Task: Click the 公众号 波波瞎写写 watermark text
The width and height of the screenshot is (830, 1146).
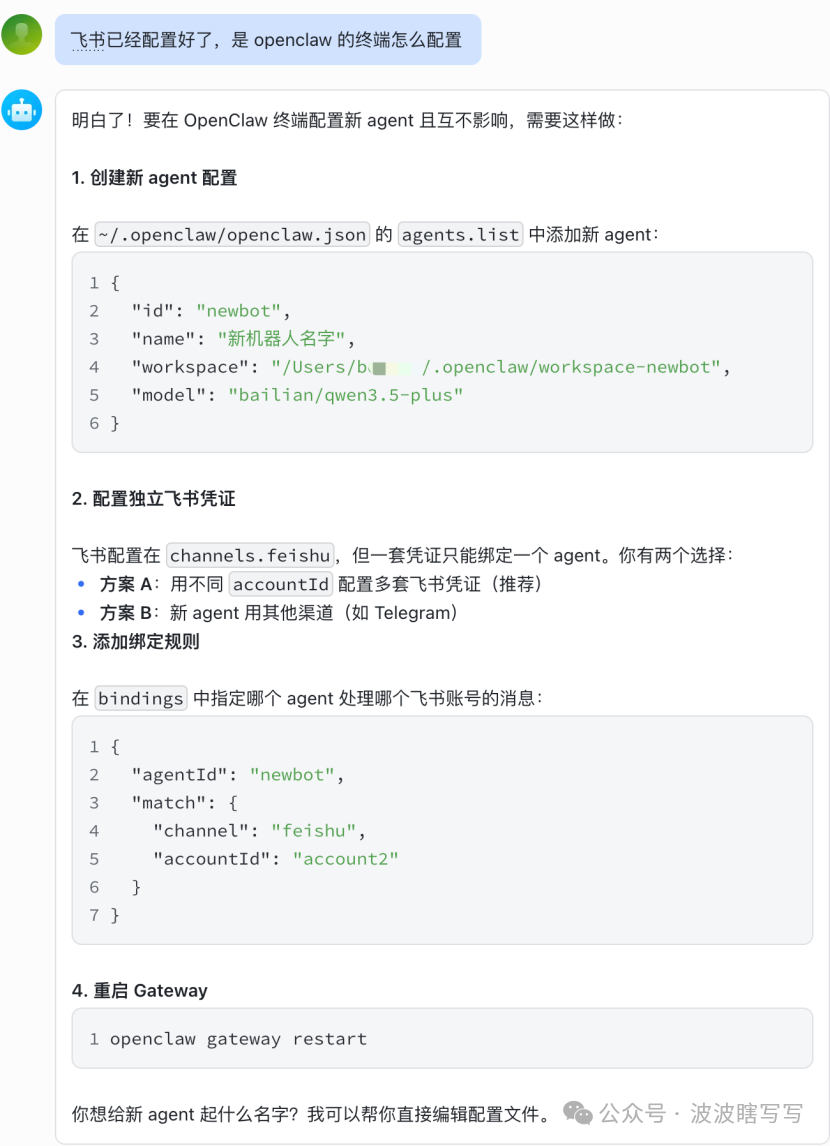Action: point(701,1113)
